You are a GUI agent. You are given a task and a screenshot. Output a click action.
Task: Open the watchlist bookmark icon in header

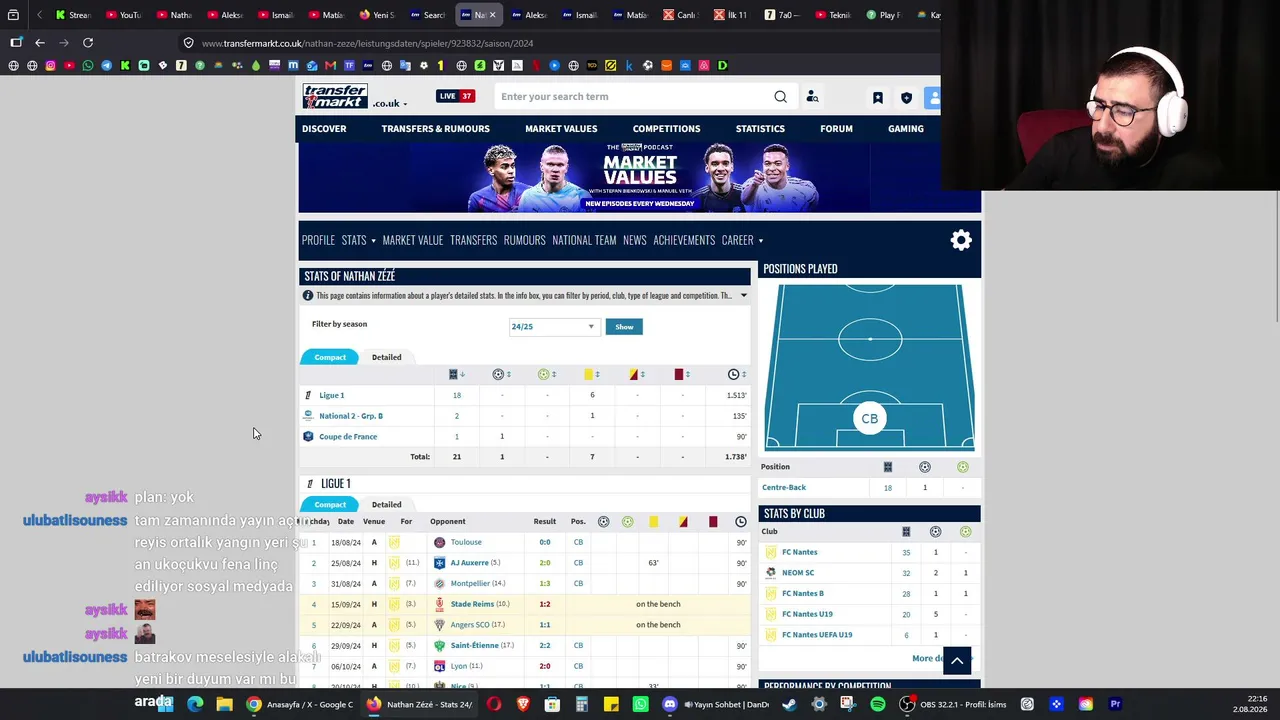[877, 98]
